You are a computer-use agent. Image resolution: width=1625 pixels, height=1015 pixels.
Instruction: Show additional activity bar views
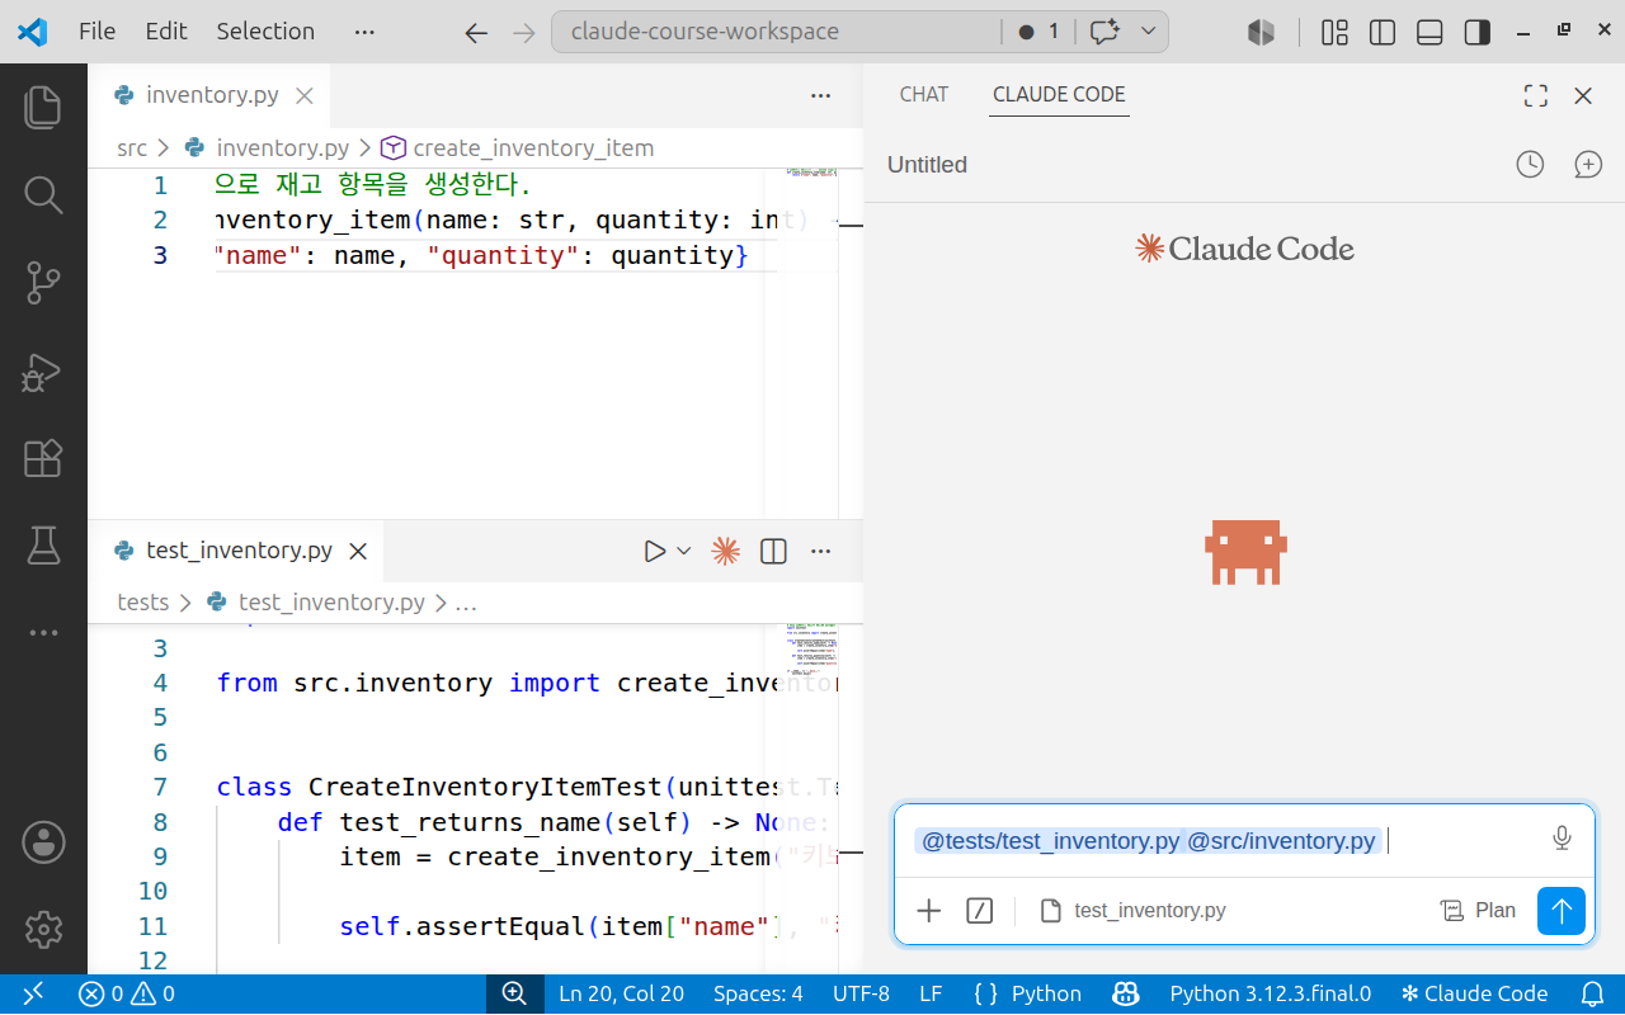pos(43,633)
